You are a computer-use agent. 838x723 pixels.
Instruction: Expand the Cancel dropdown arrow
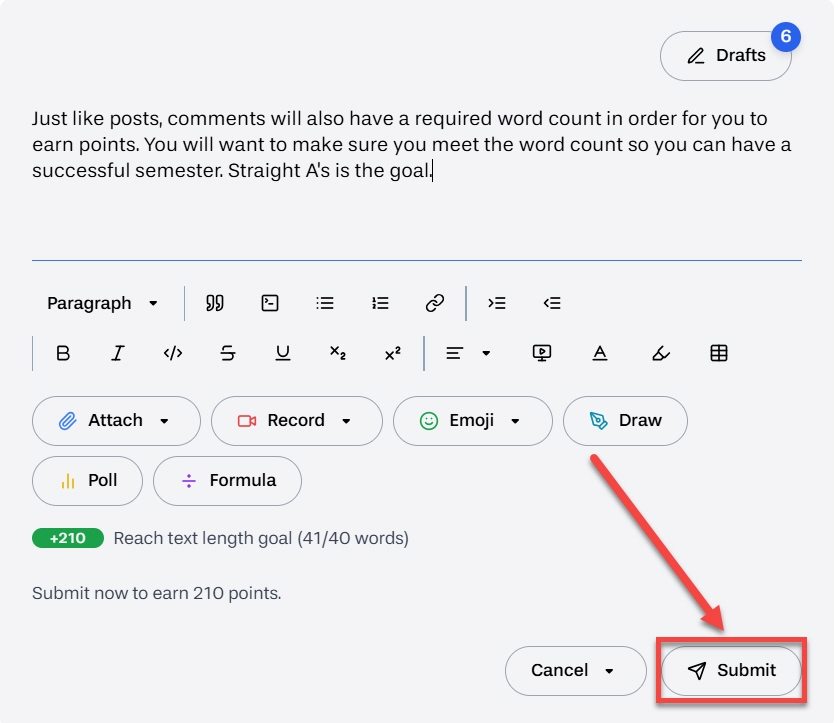point(609,671)
